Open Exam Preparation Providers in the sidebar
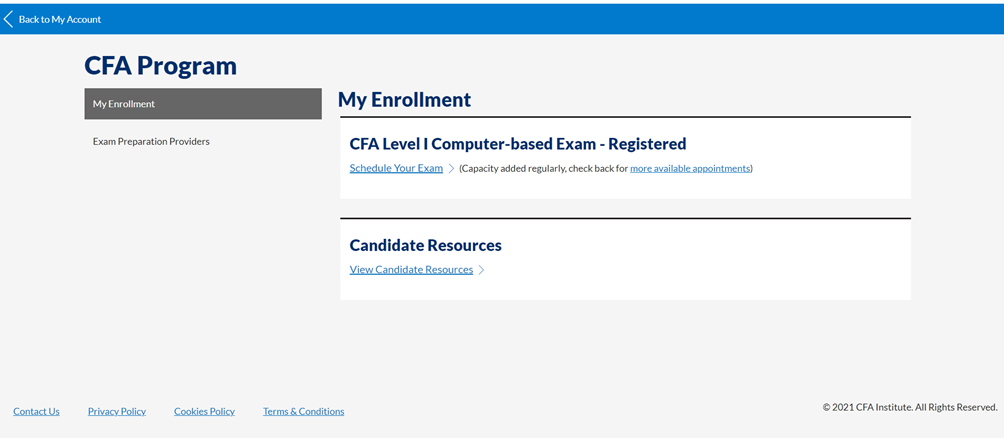This screenshot has width=1004, height=438. [x=151, y=142]
